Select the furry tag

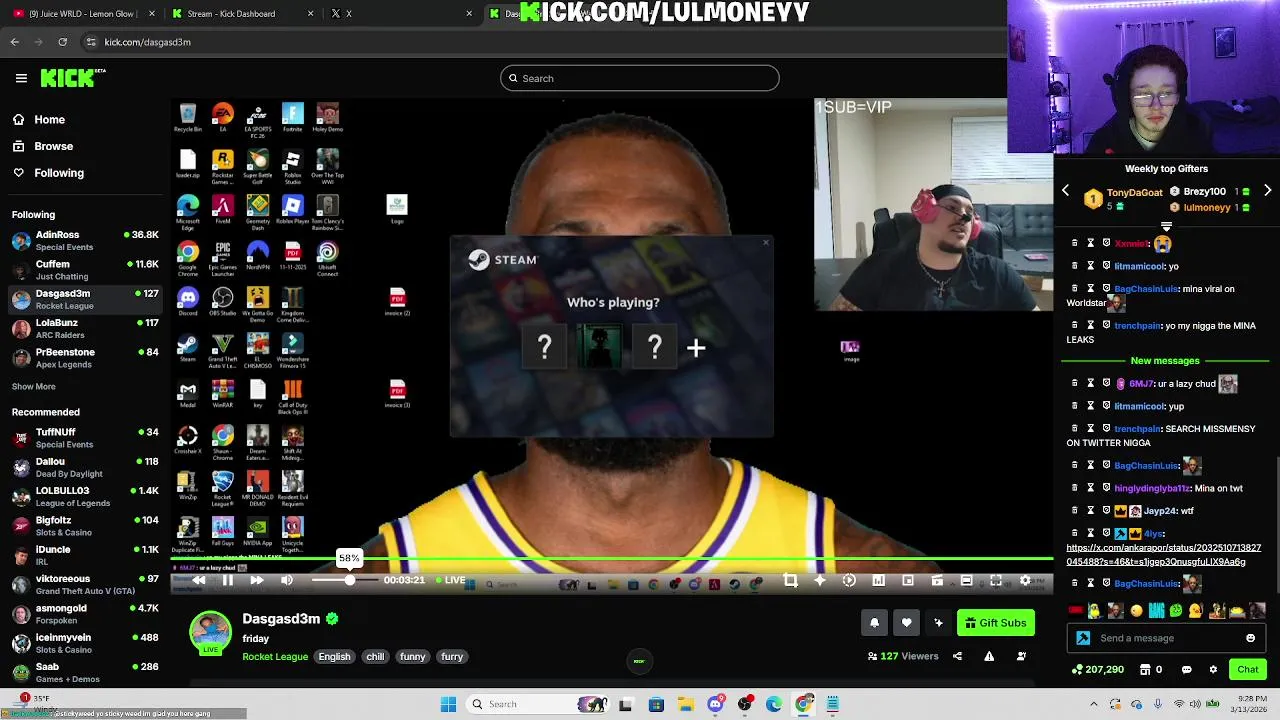pos(452,657)
